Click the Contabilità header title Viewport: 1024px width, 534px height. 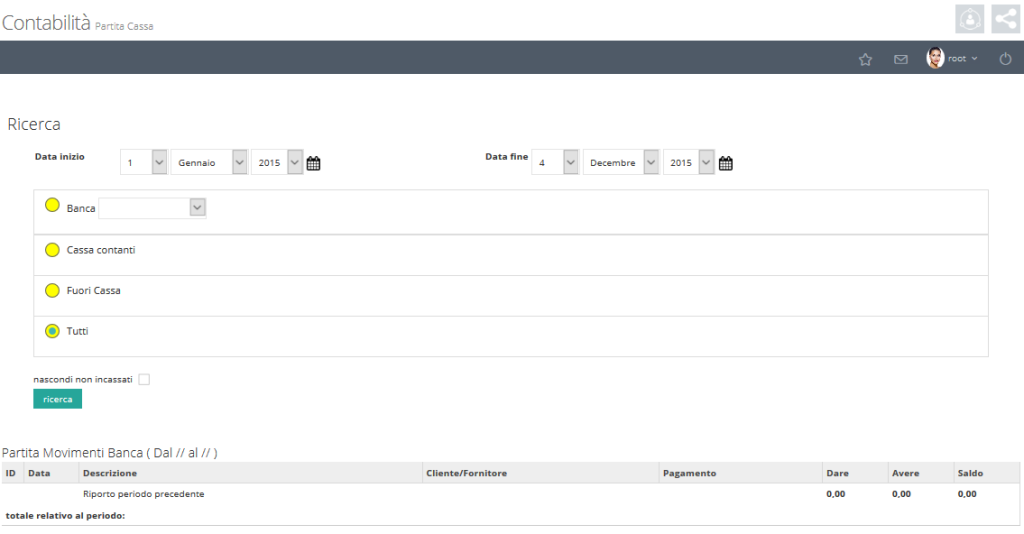point(46,23)
